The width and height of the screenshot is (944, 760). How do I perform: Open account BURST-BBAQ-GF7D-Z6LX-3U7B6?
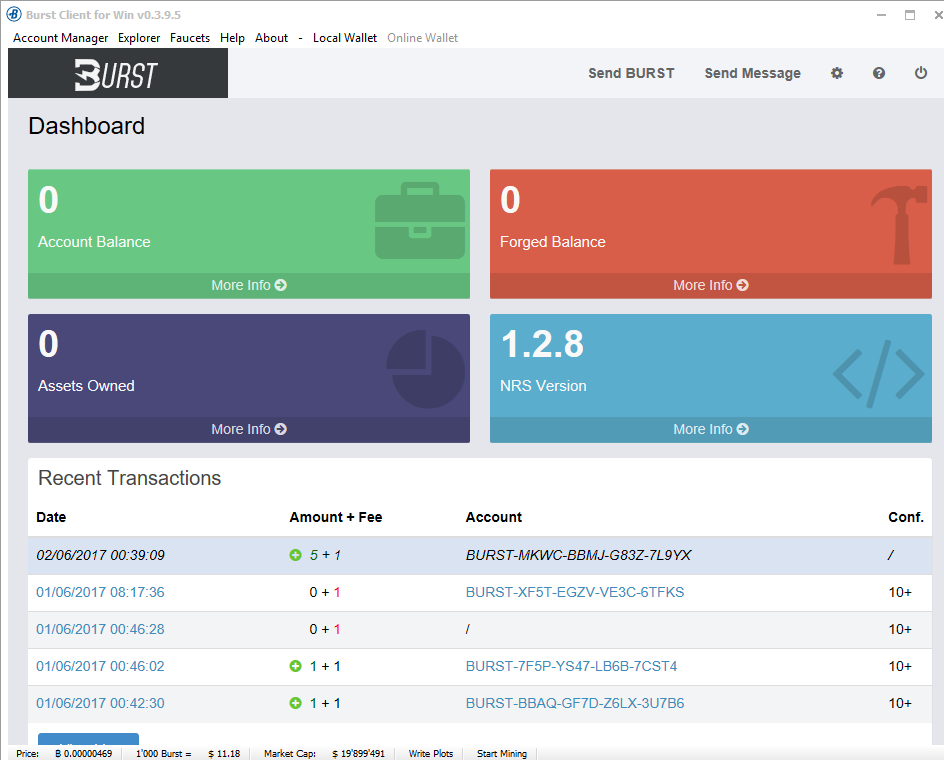(575, 703)
